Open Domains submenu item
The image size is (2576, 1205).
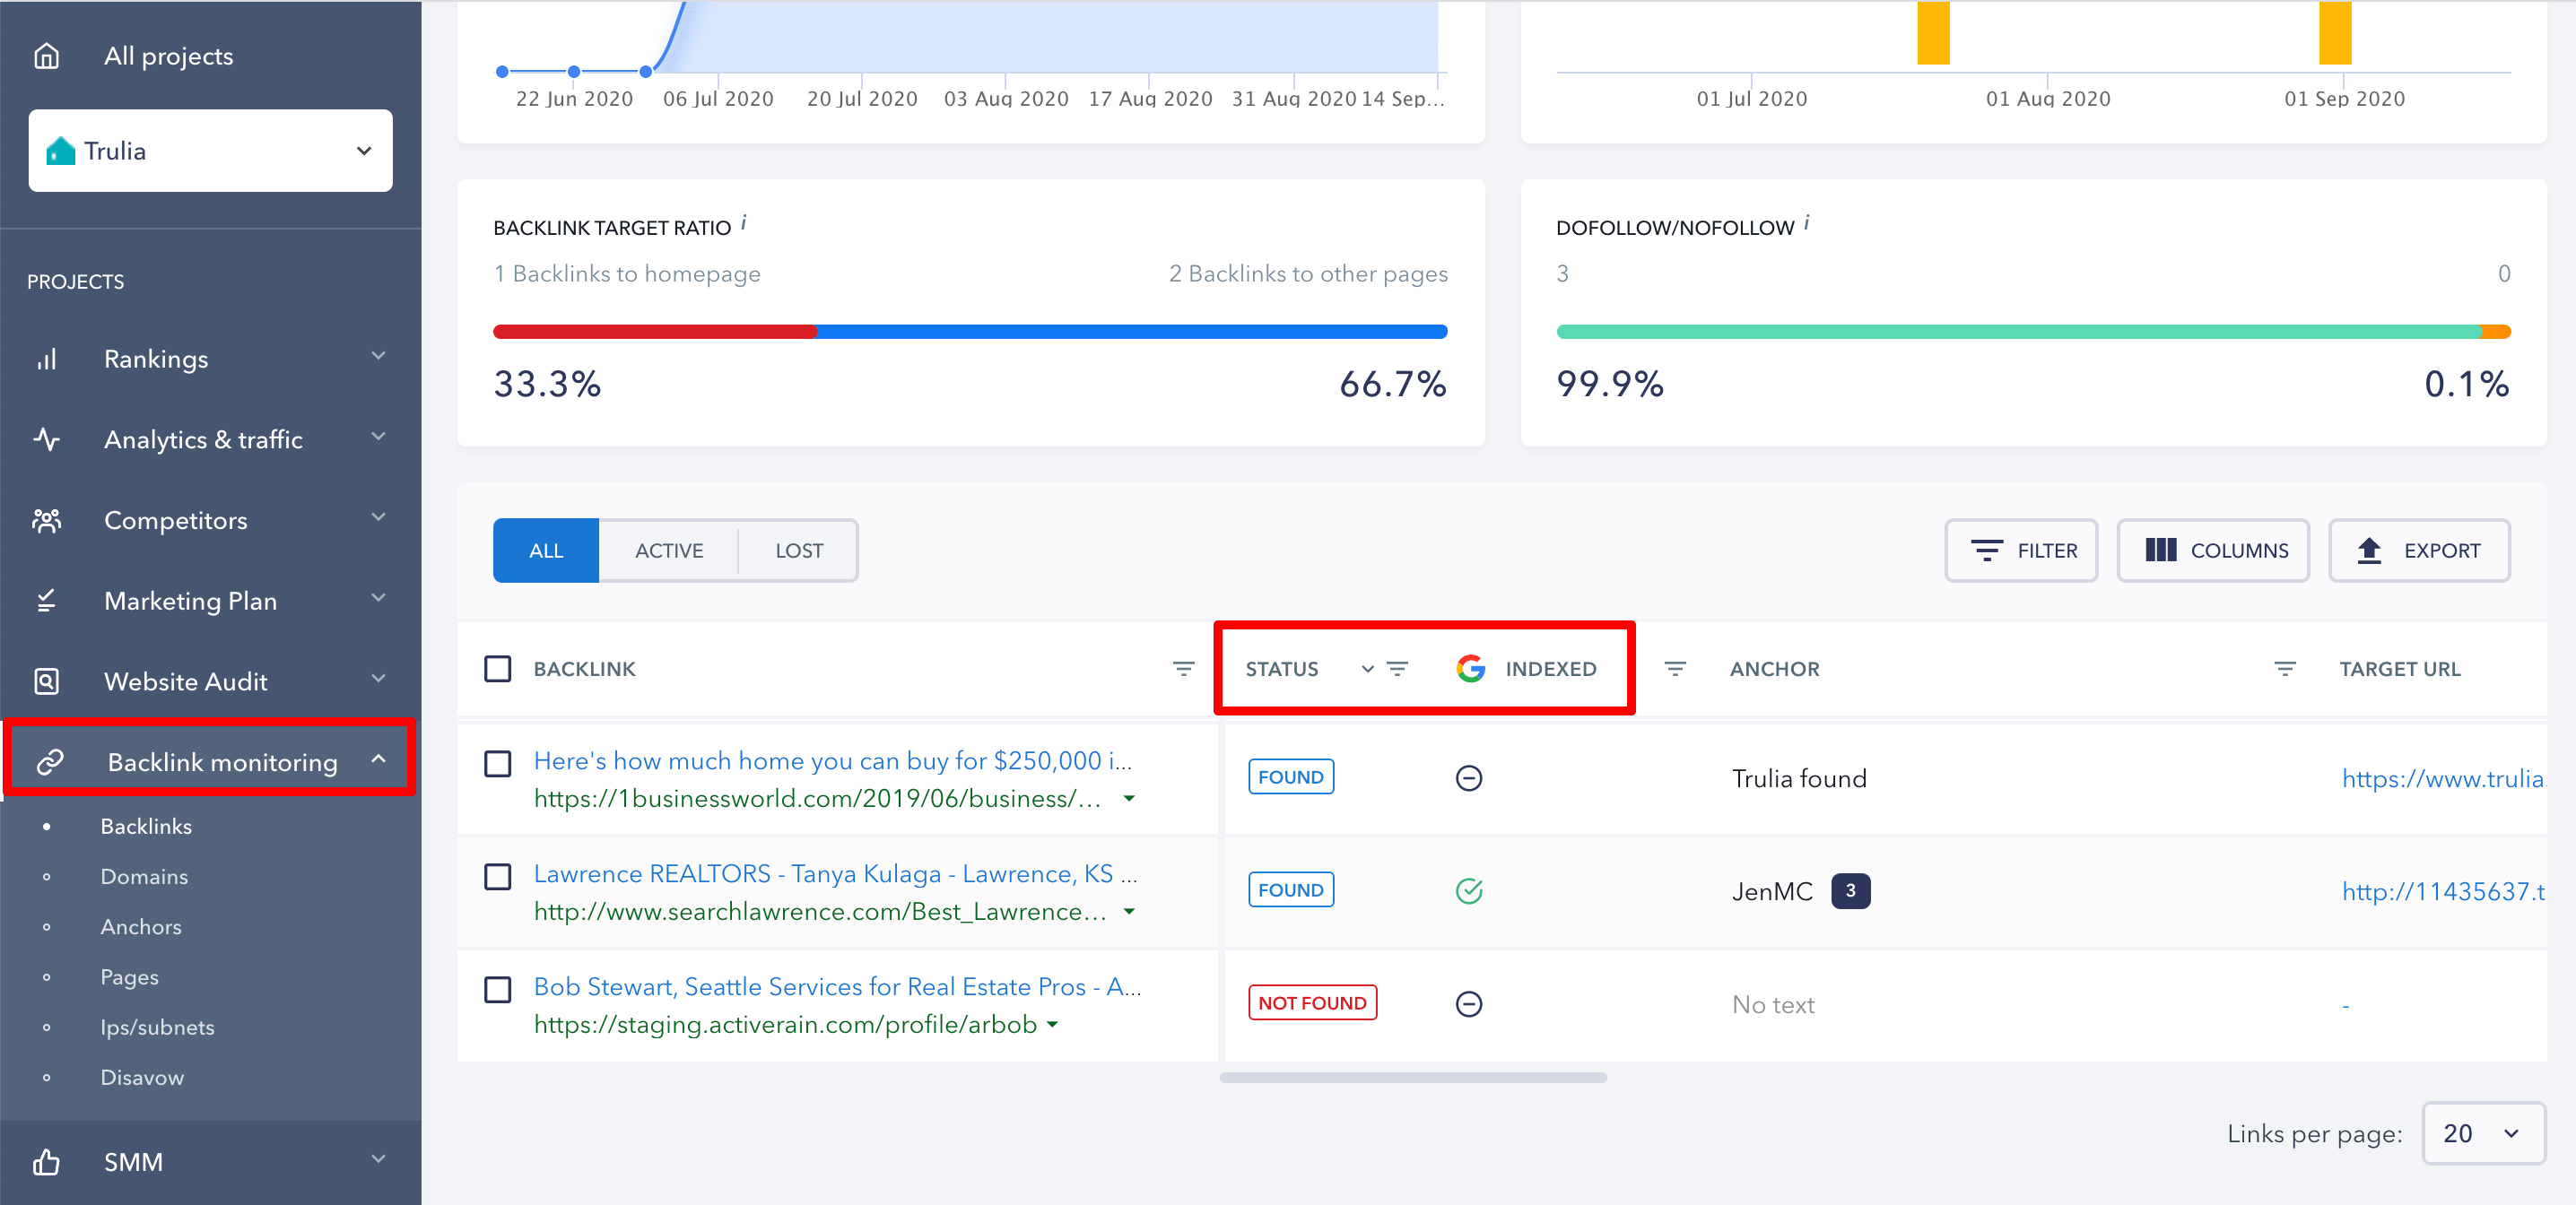pos(144,877)
